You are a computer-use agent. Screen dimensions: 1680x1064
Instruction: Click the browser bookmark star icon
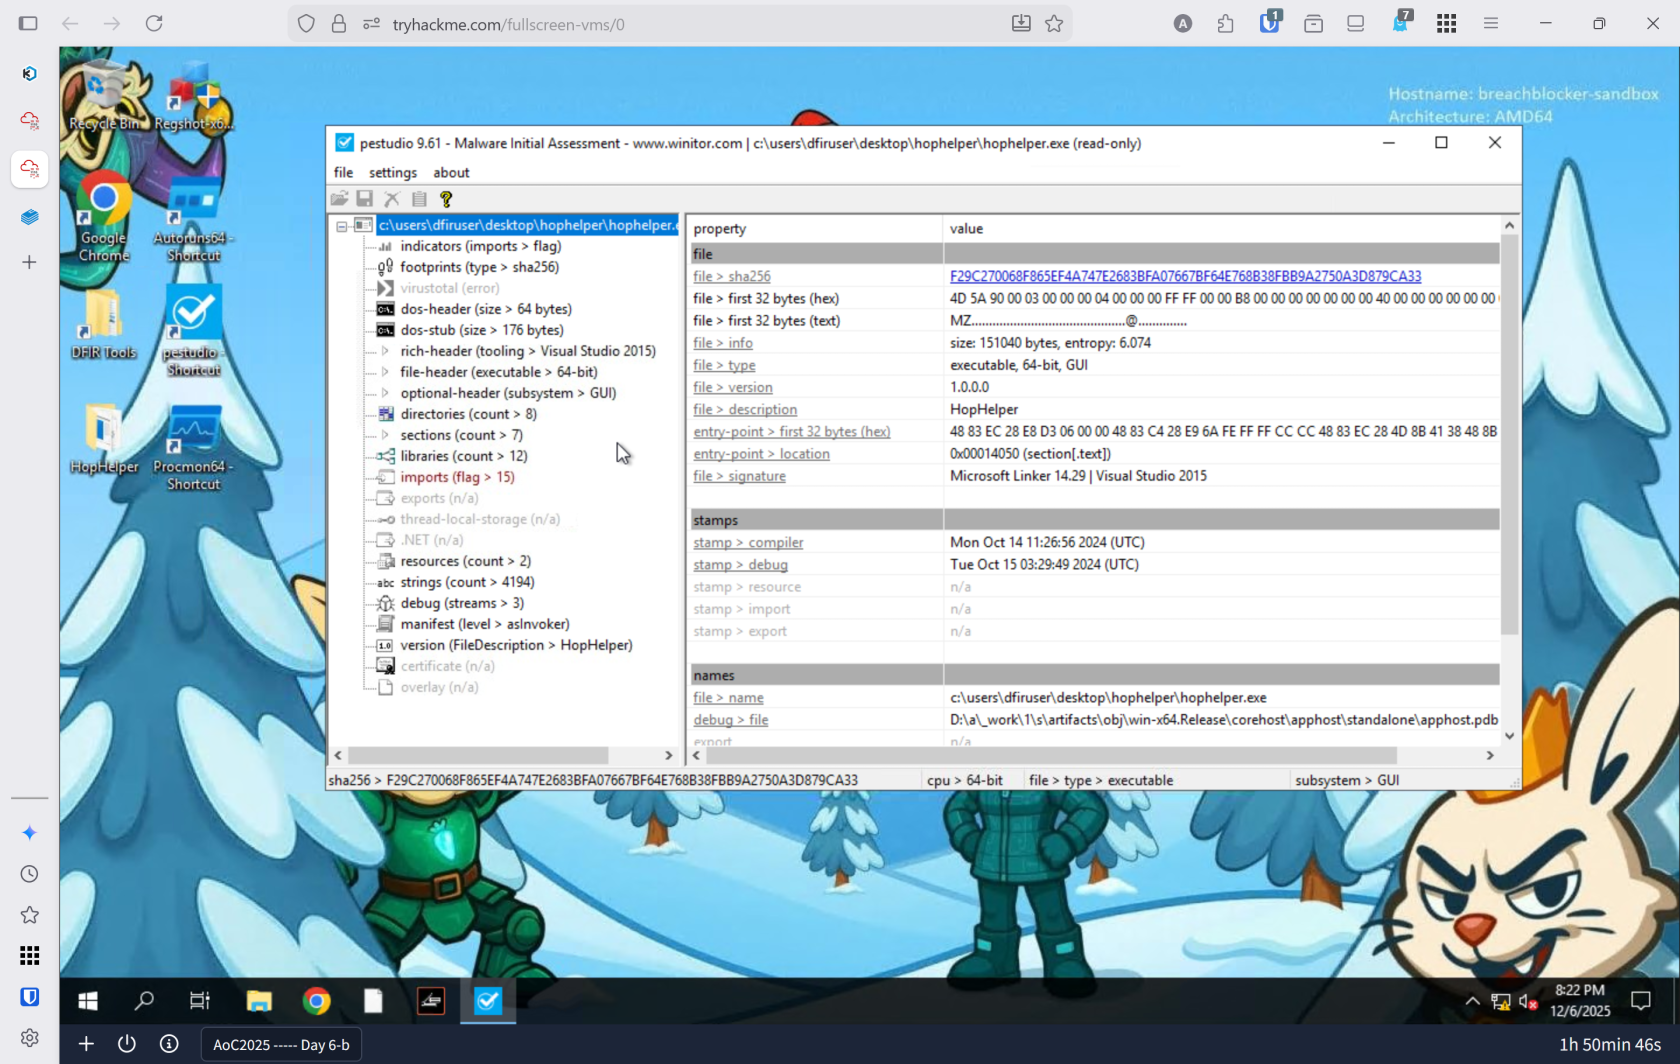pos(1054,24)
